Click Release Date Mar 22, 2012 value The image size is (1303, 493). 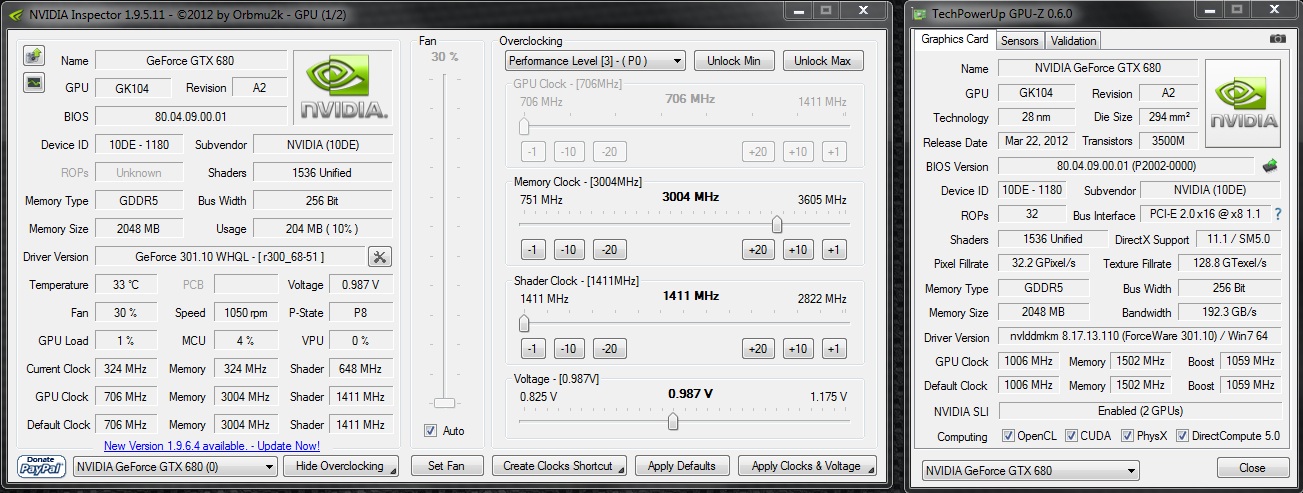[1036, 142]
